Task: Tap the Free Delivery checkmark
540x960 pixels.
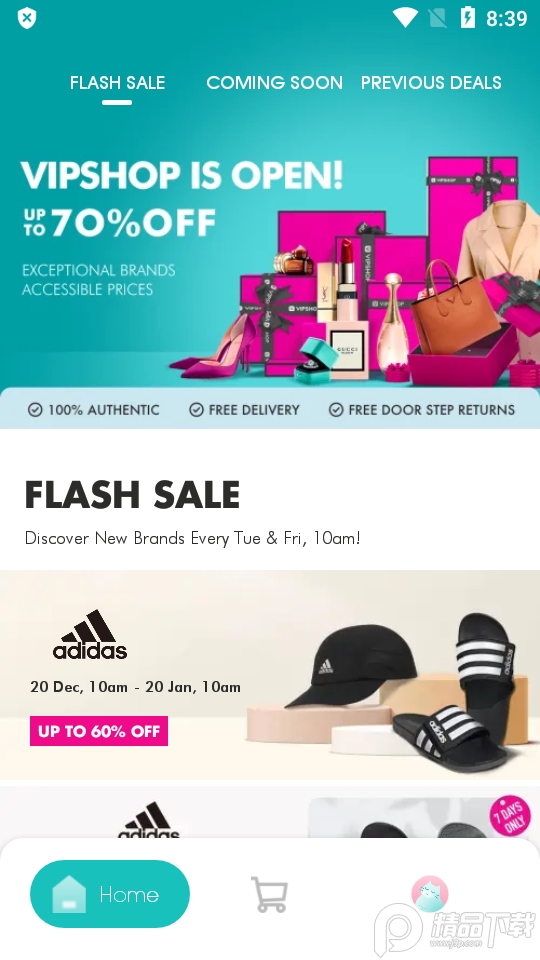Action: click(196, 410)
